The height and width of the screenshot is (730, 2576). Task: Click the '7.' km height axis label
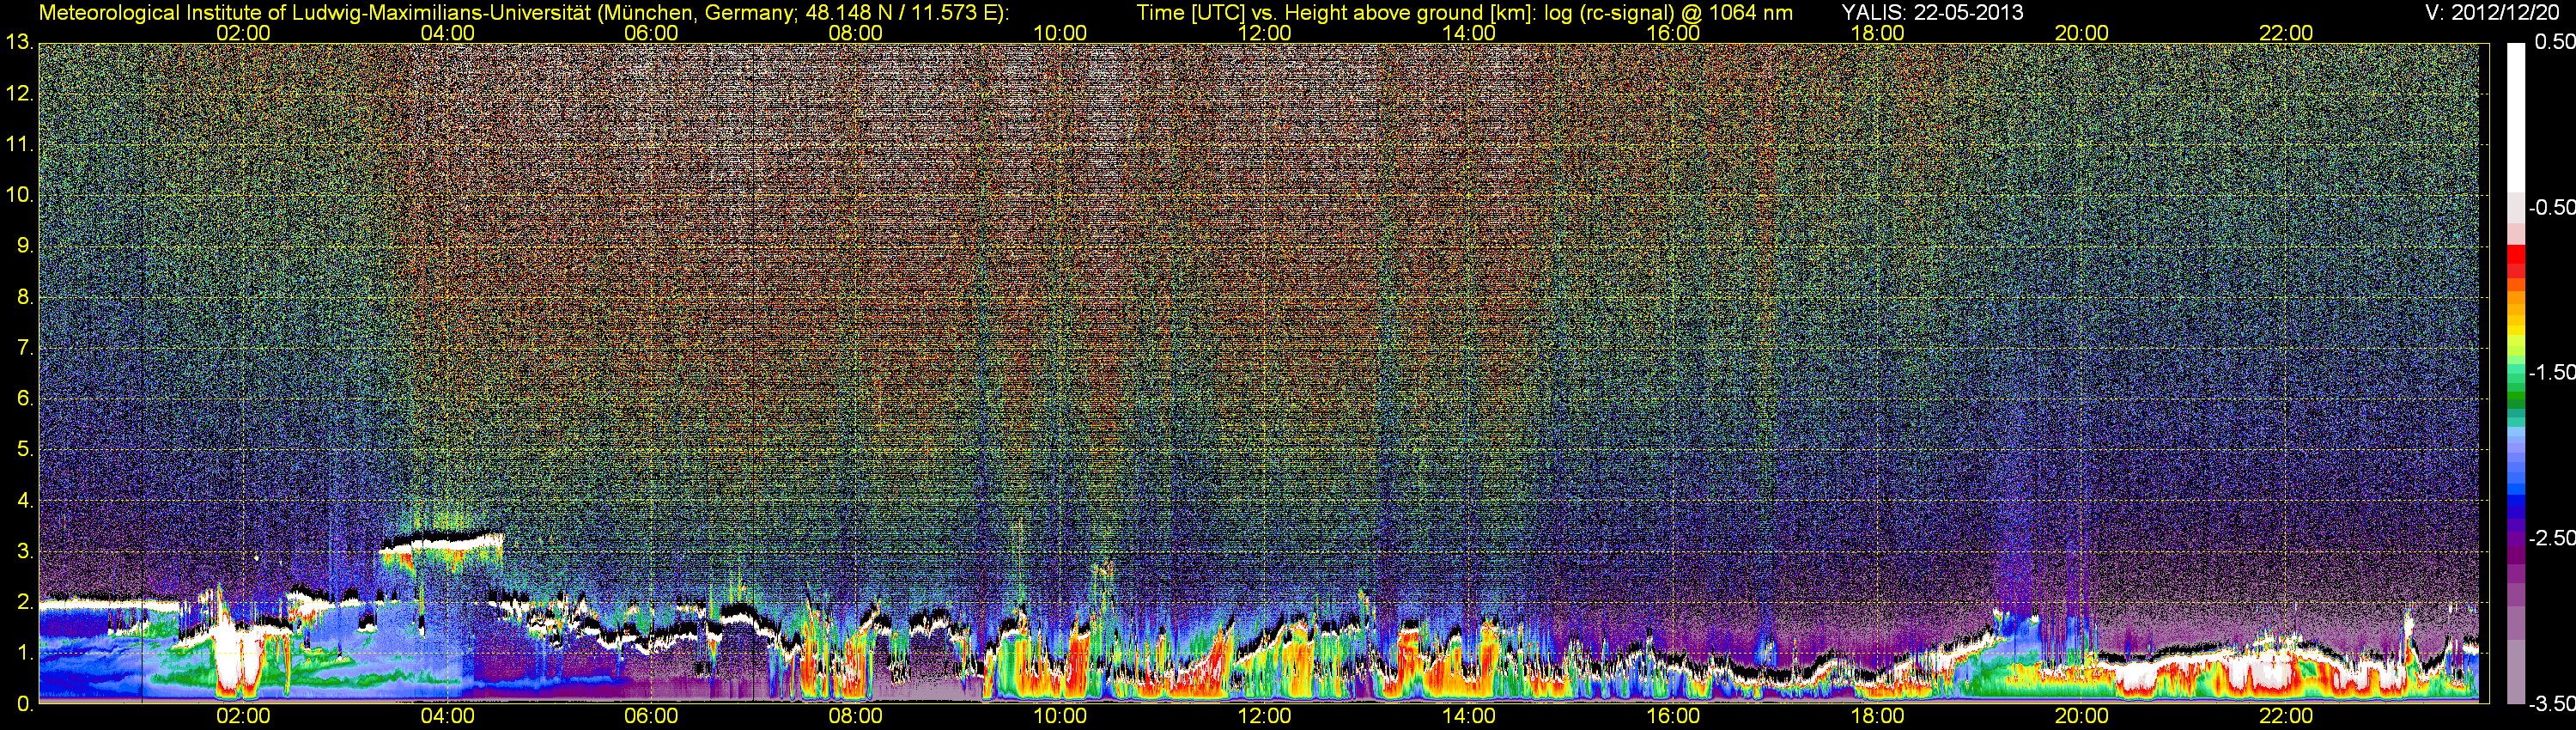pos(25,348)
